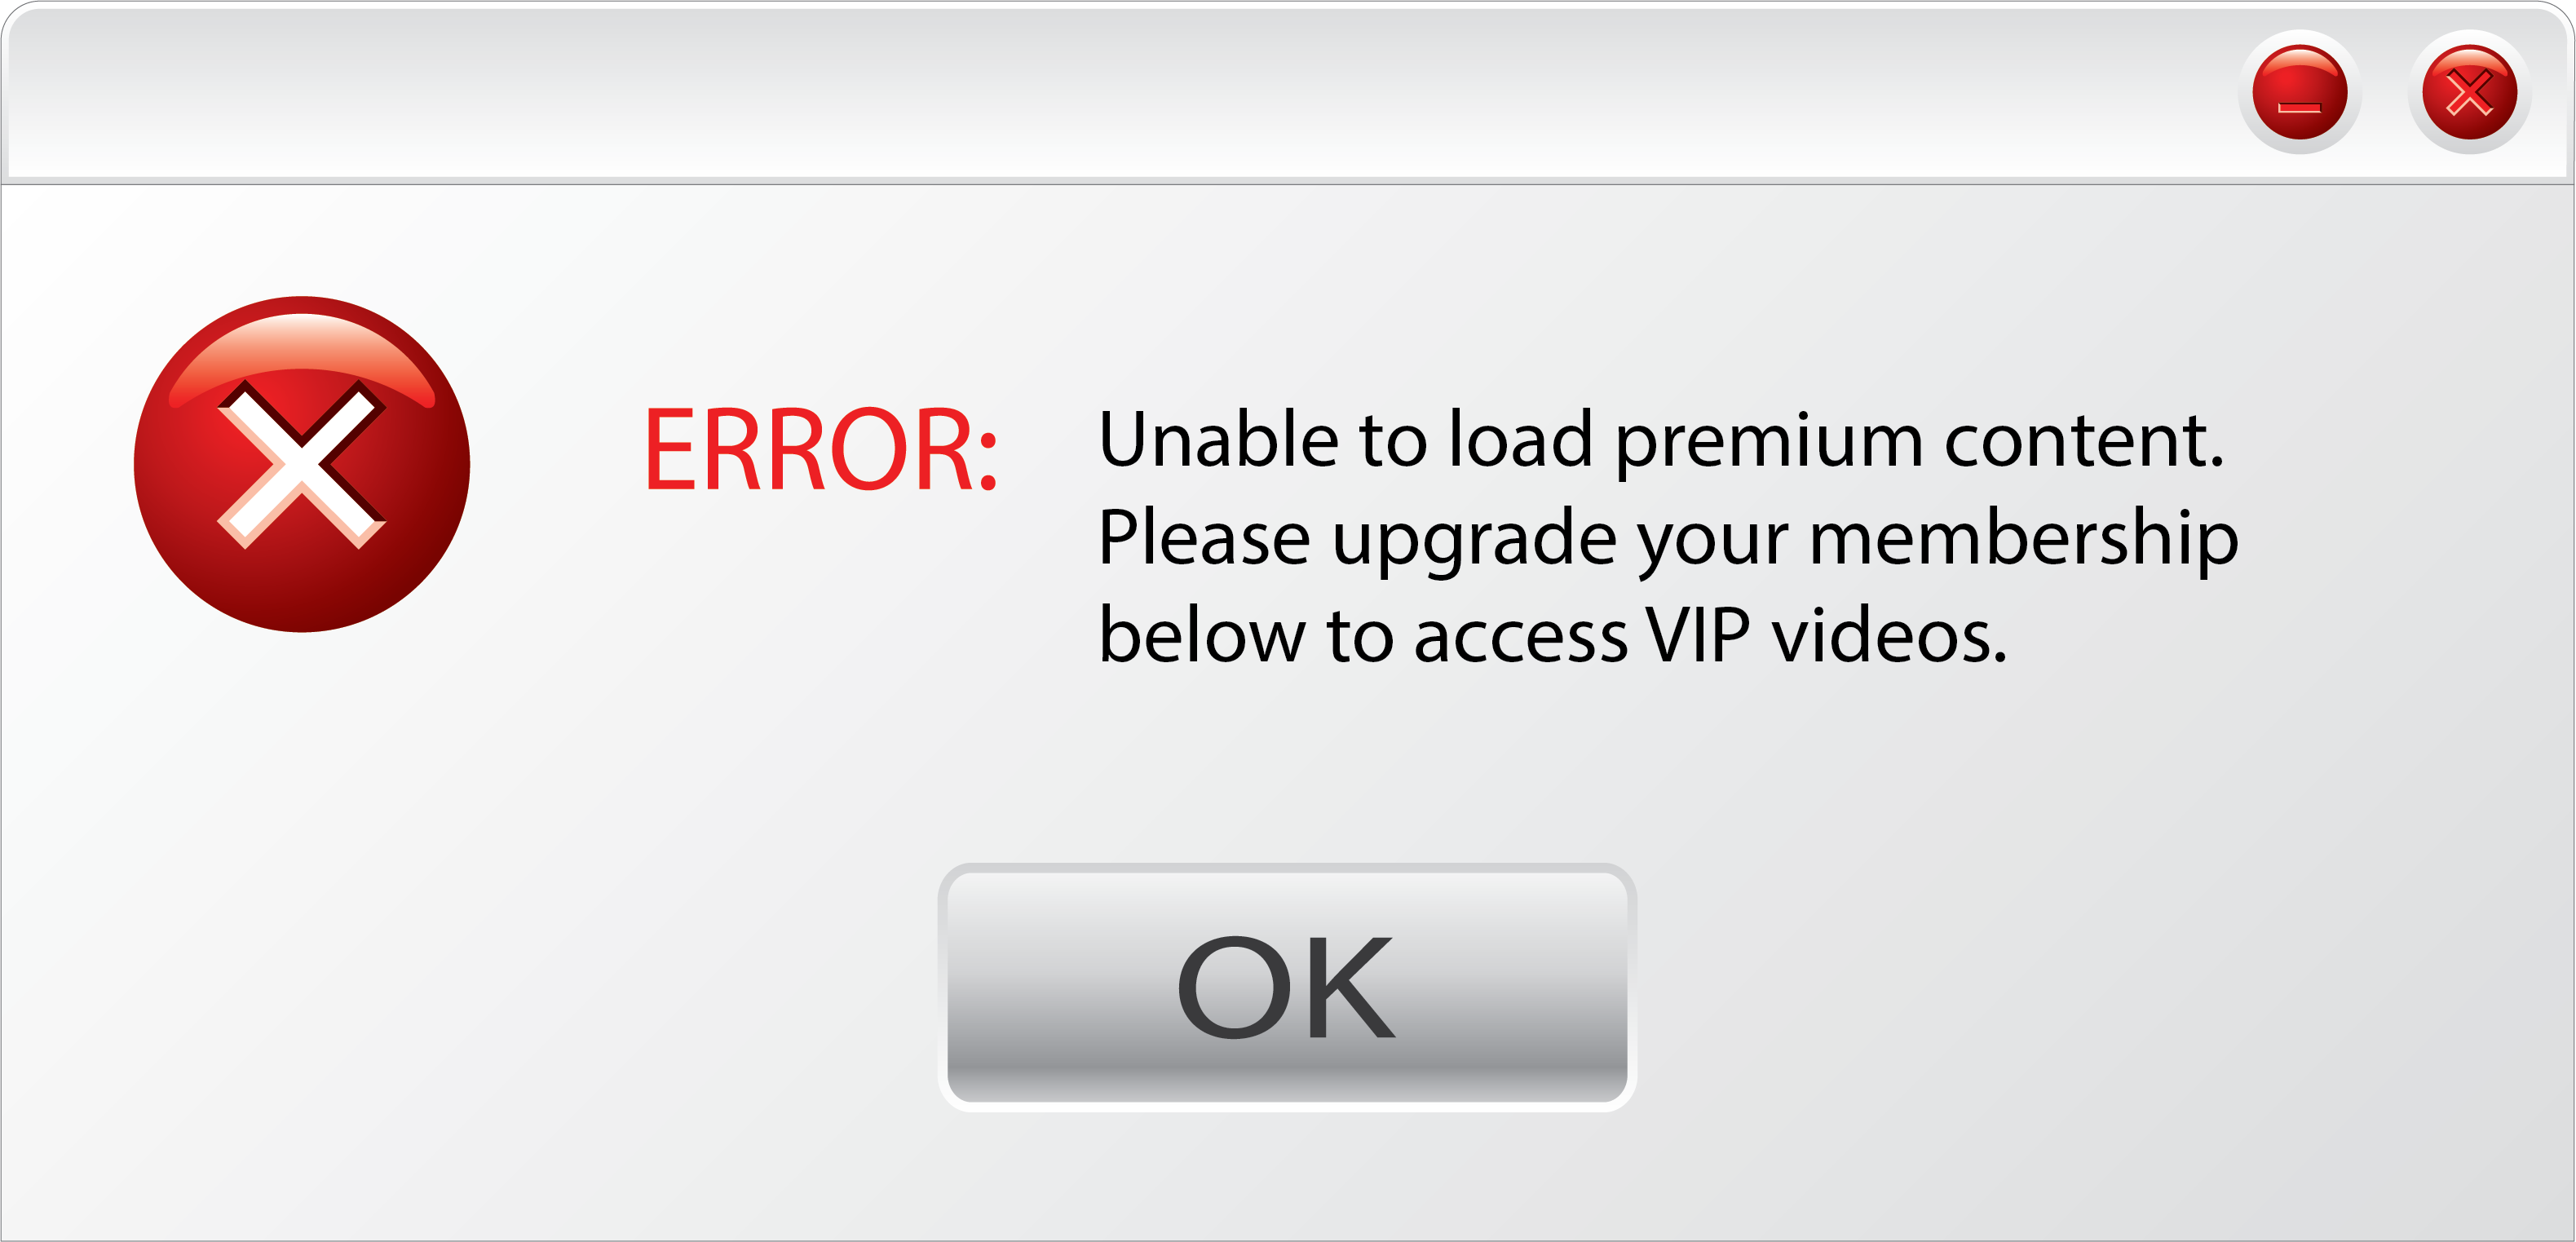Click the white X inside the error circle
Image resolution: width=2576 pixels, height=1242 pixels.
pyautogui.click(x=302, y=464)
